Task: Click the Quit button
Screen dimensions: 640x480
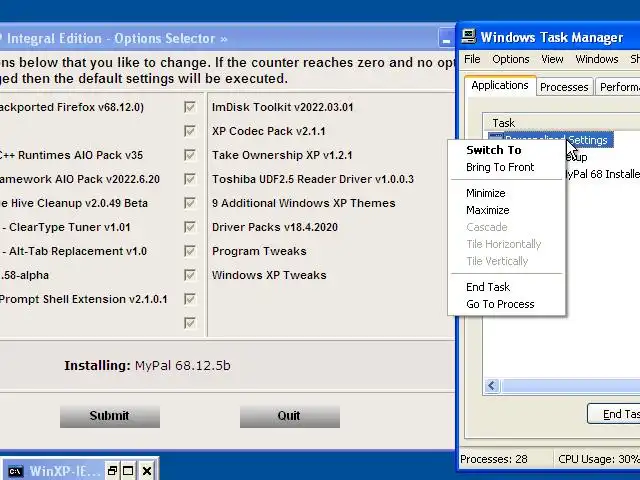Action: click(x=289, y=416)
